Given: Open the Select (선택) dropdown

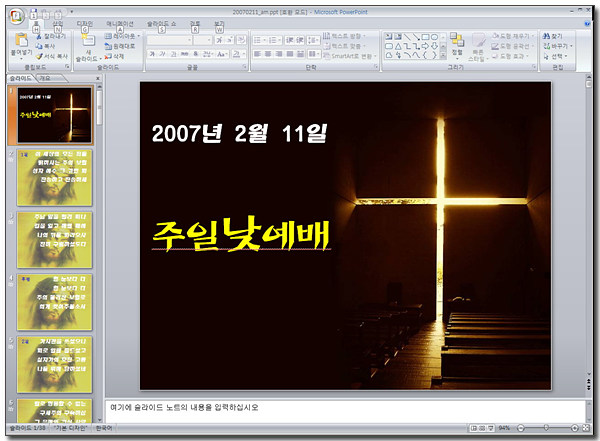Looking at the screenshot, I should [556, 56].
